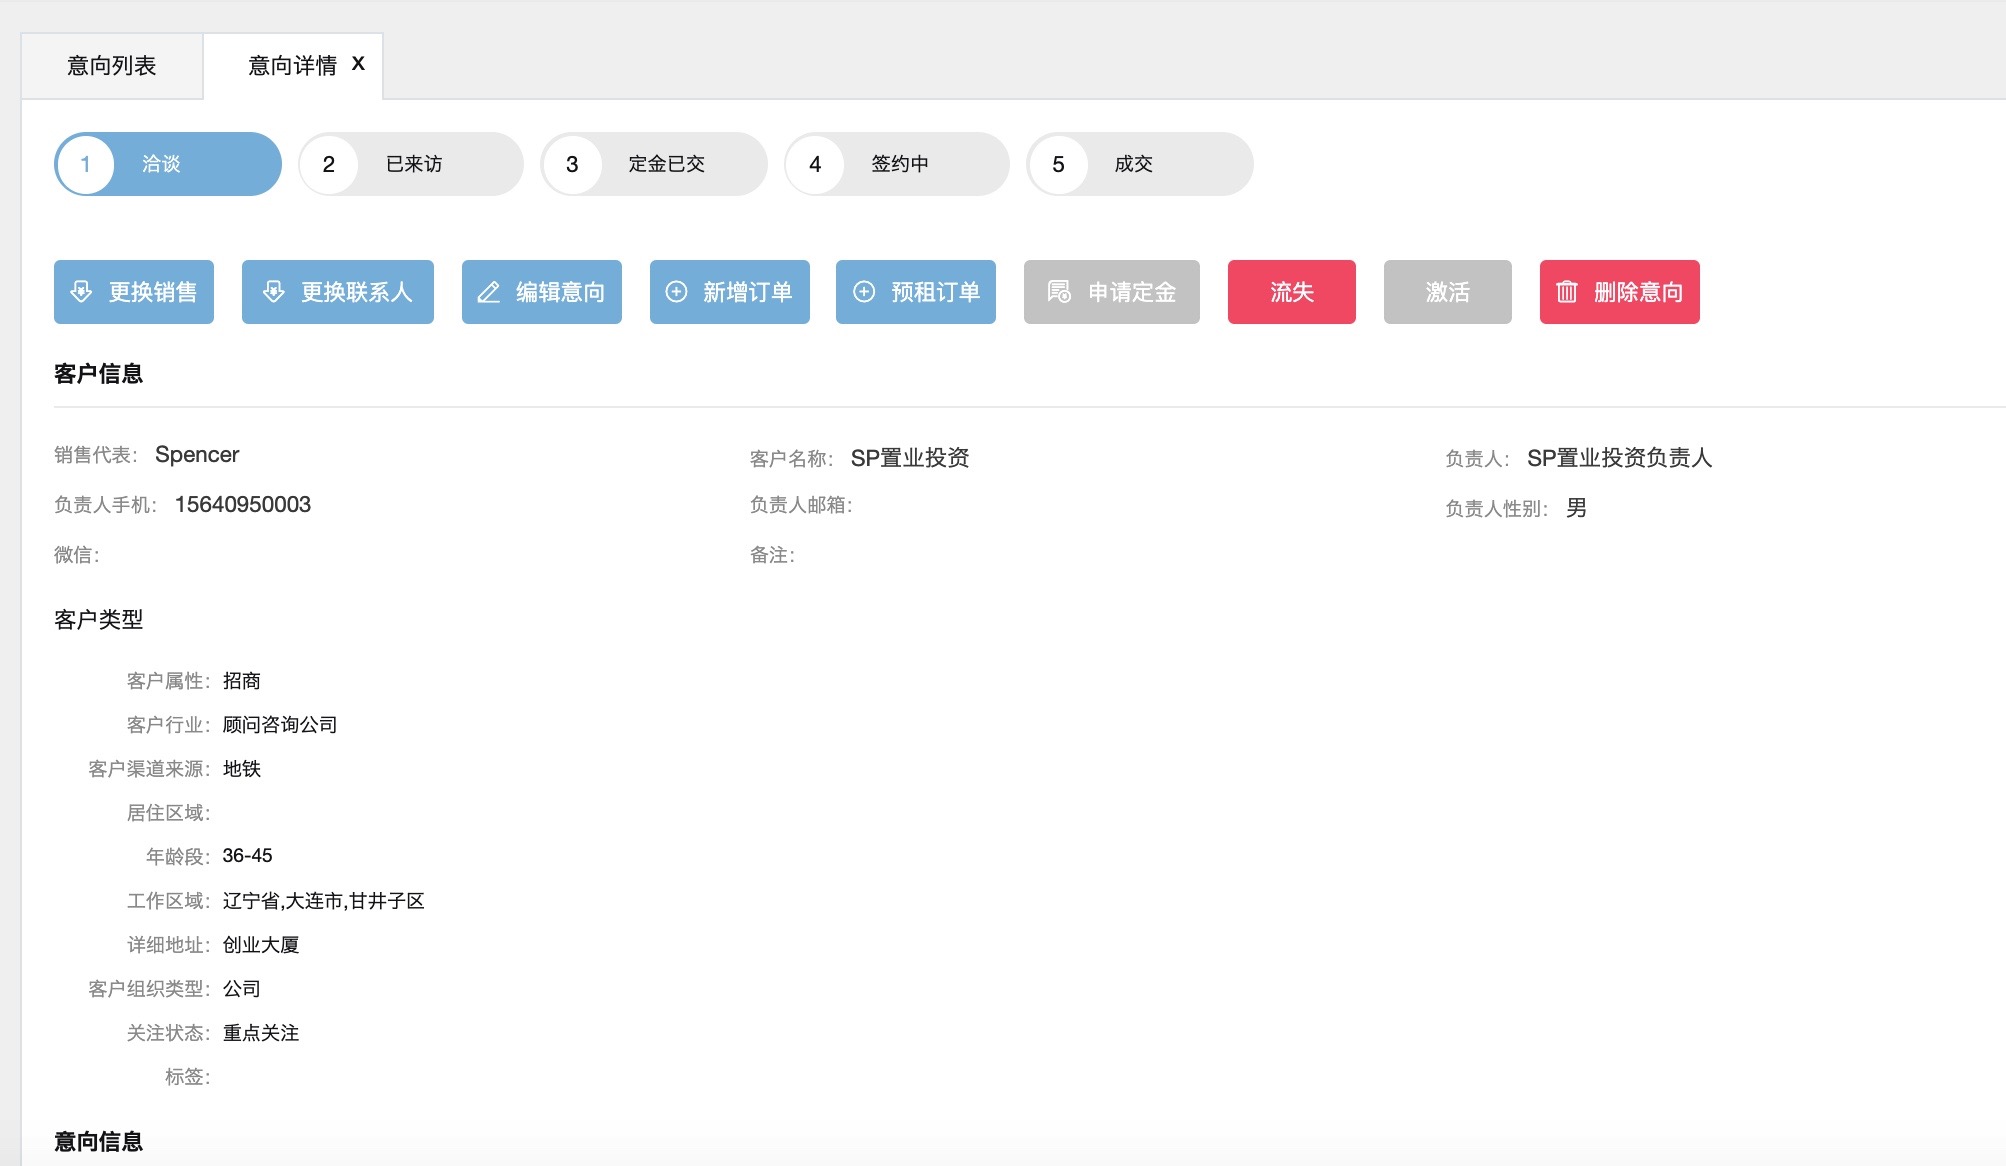Image resolution: width=2006 pixels, height=1166 pixels.
Task: Click the phone number 15640950003
Action: click(x=243, y=505)
